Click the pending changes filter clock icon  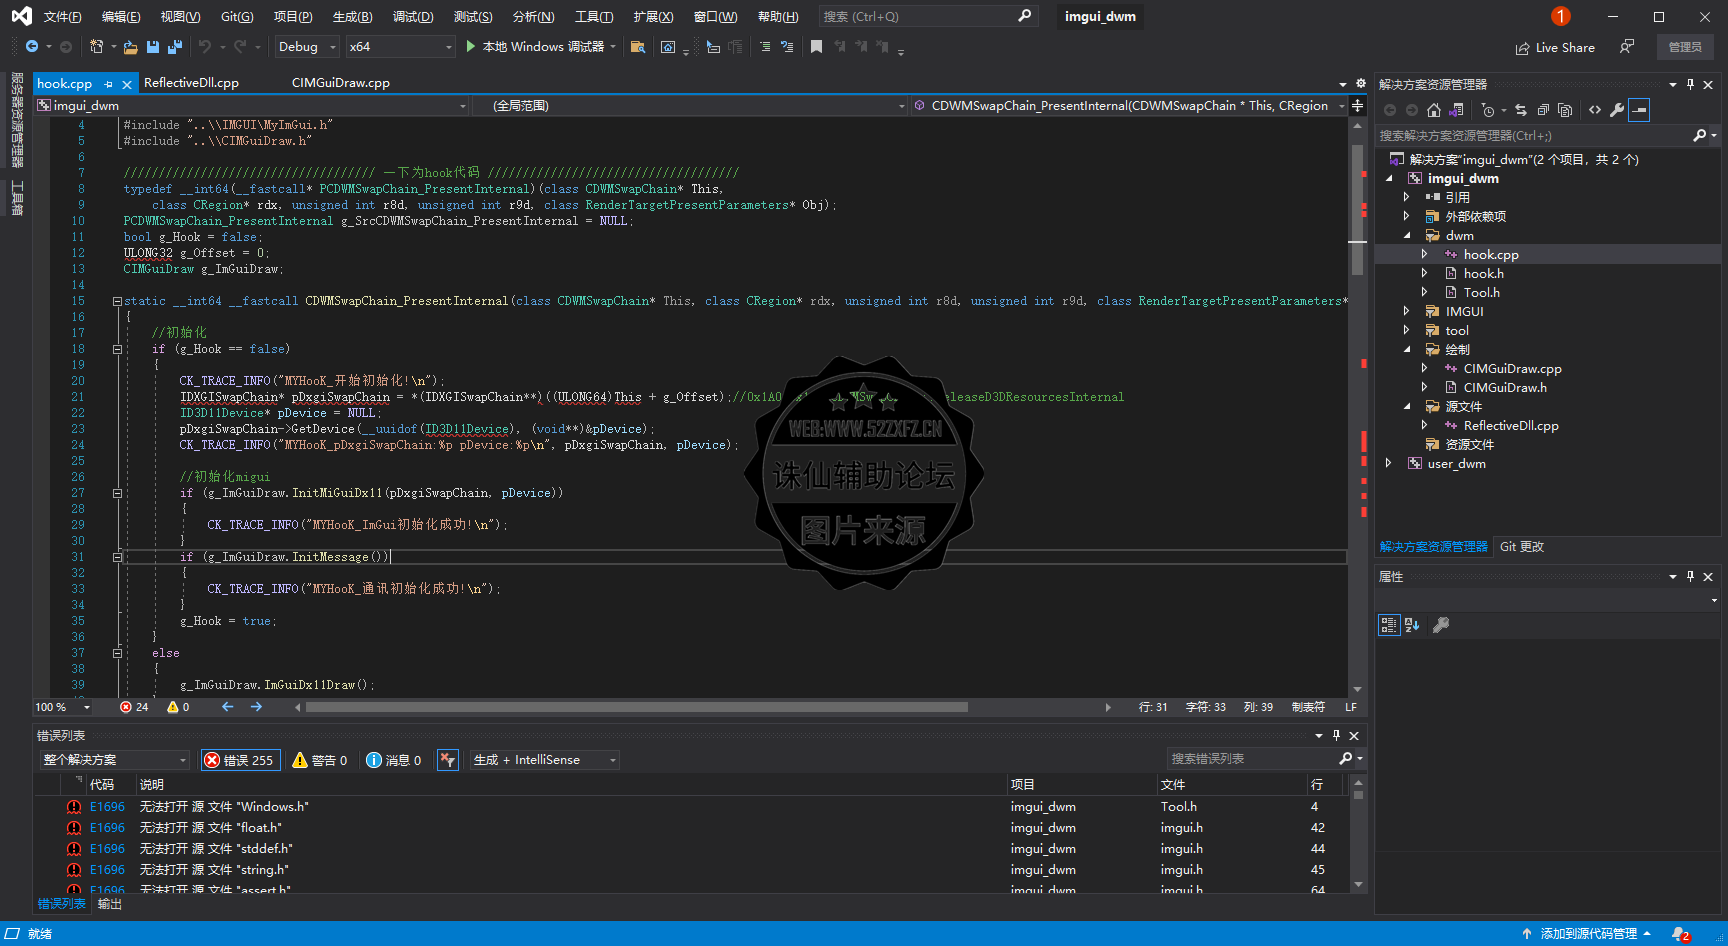(x=1488, y=110)
